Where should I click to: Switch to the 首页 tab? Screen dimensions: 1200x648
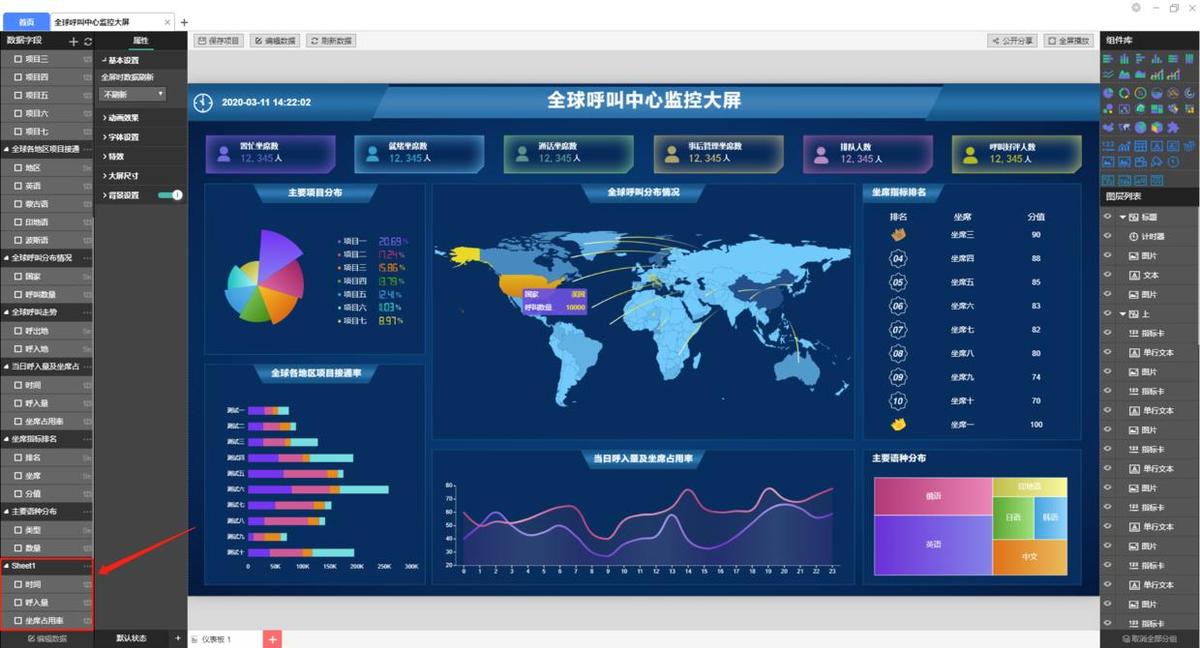click(x=25, y=21)
